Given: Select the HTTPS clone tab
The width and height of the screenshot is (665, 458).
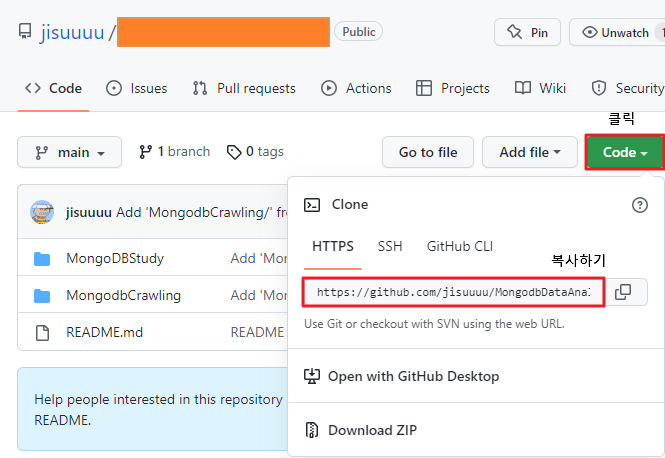Looking at the screenshot, I should tap(332, 246).
